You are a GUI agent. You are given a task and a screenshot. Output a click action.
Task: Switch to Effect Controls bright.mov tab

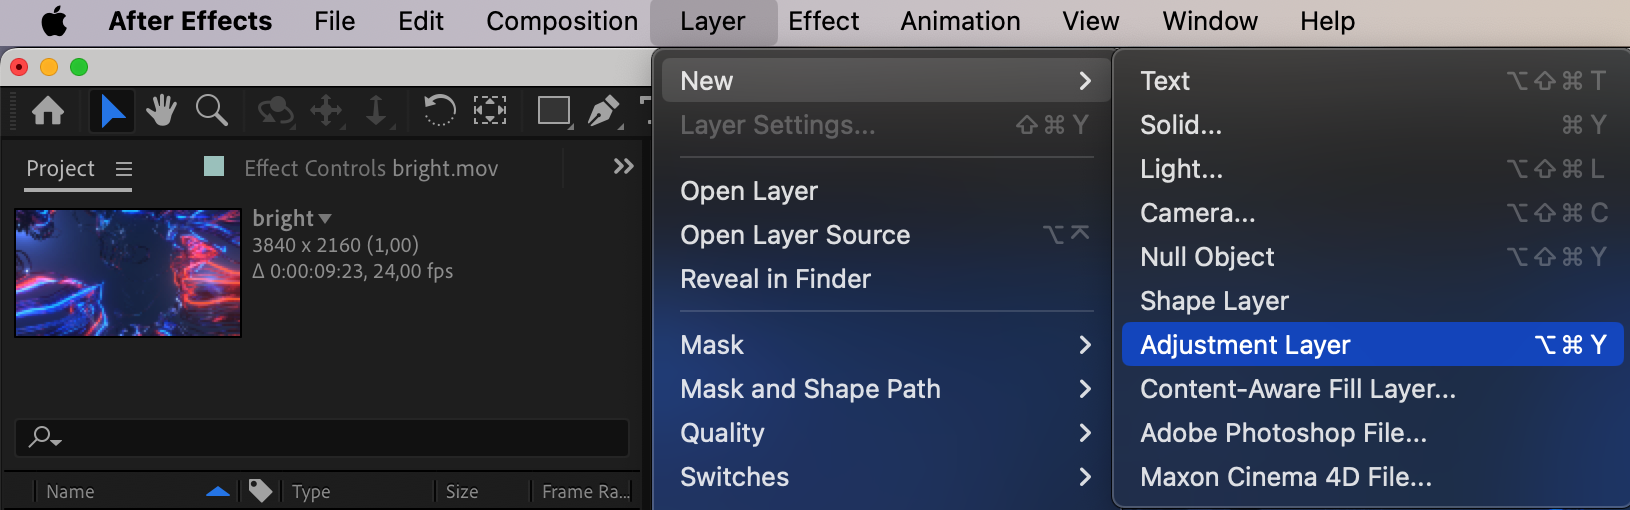370,169
